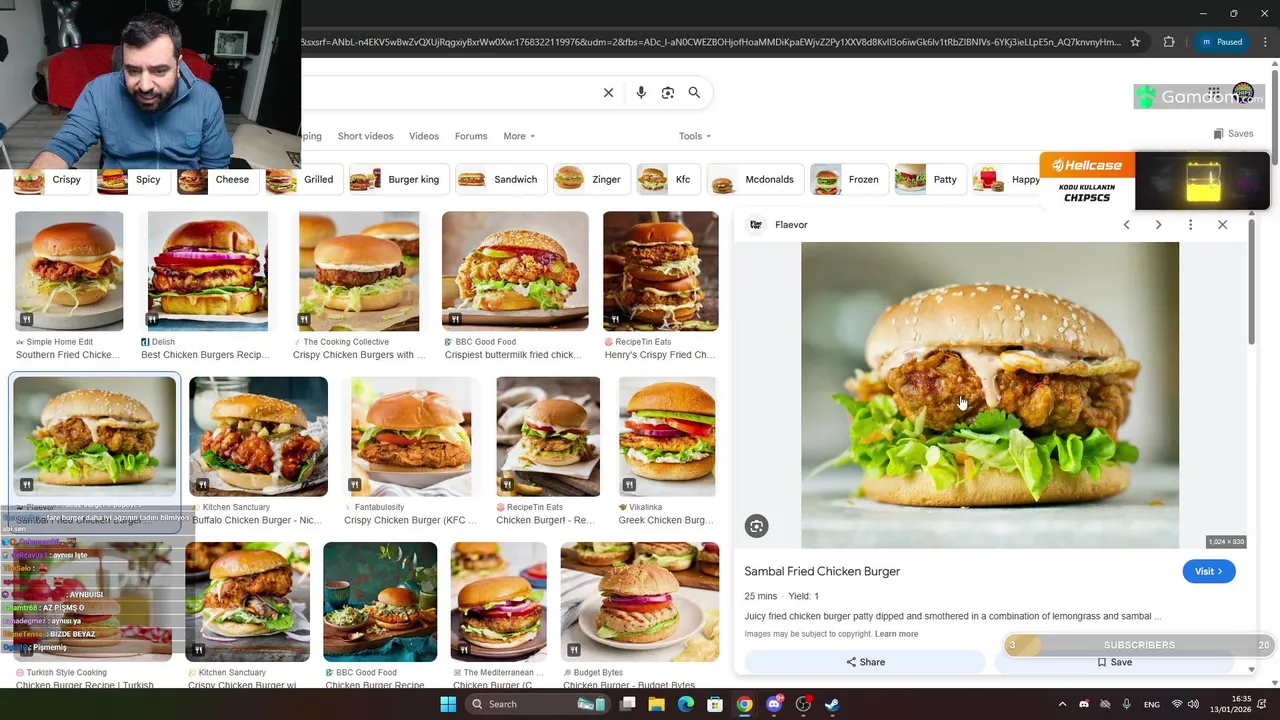Click the Visit button for Sambal burger
Screen dimensions: 1280x720
click(1209, 571)
